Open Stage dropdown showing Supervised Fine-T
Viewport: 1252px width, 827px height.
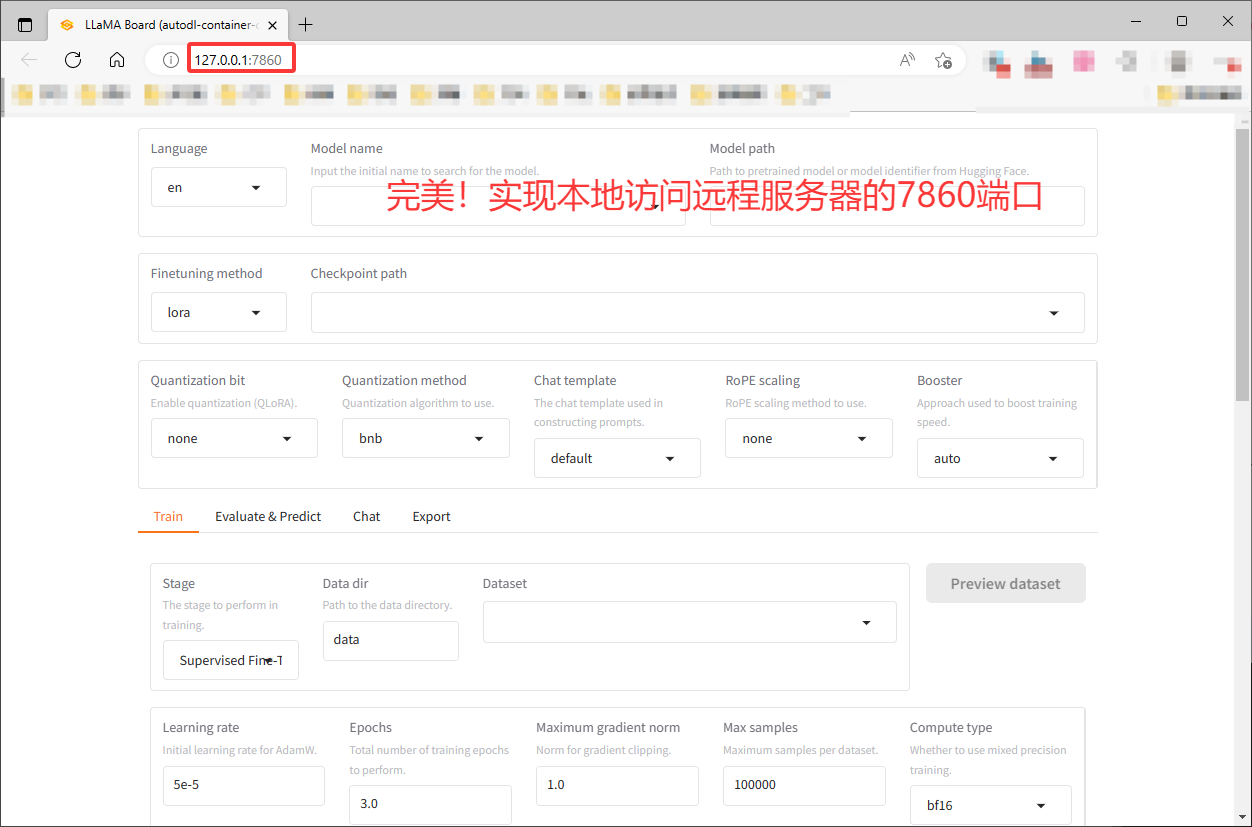tap(230, 660)
